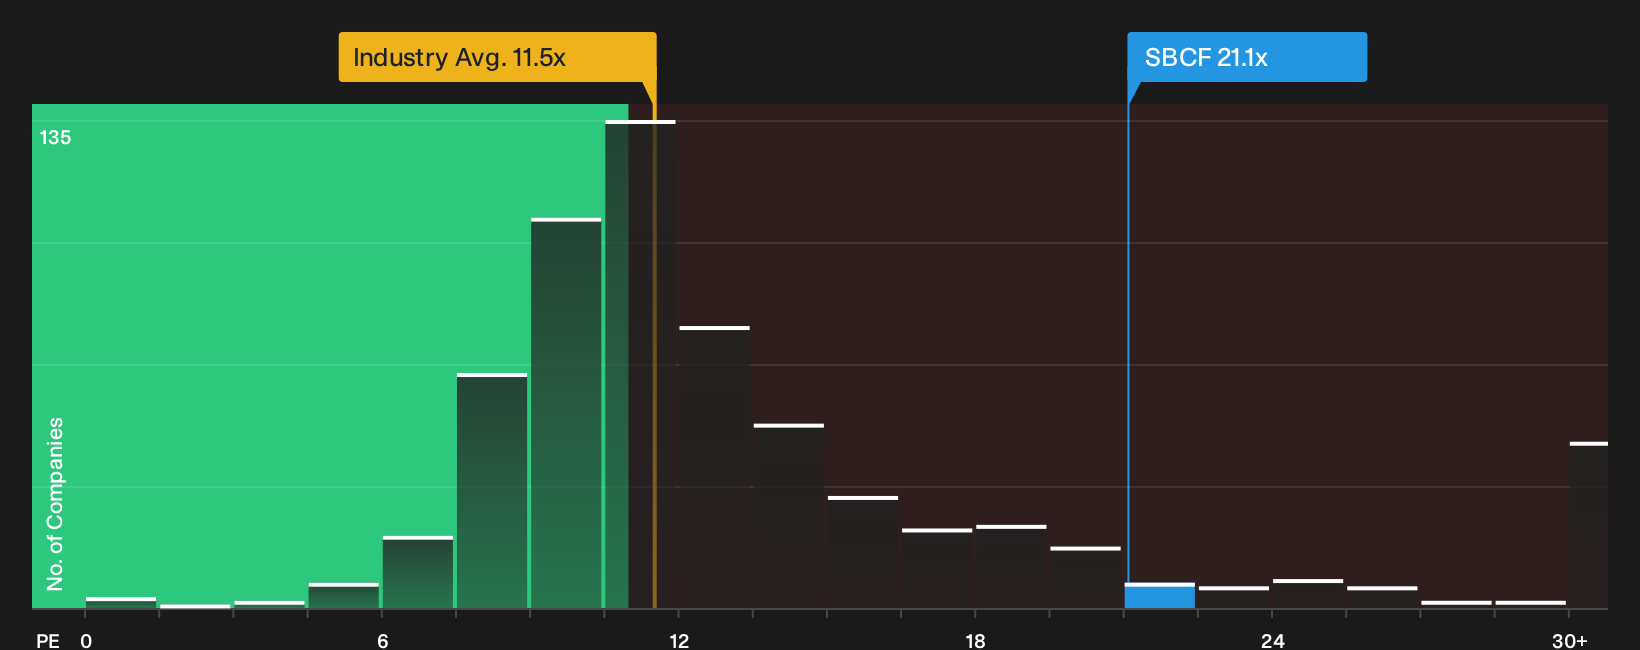Click the histogram bar starting at PE 12
The width and height of the screenshot is (1640, 650).
pyautogui.click(x=714, y=467)
